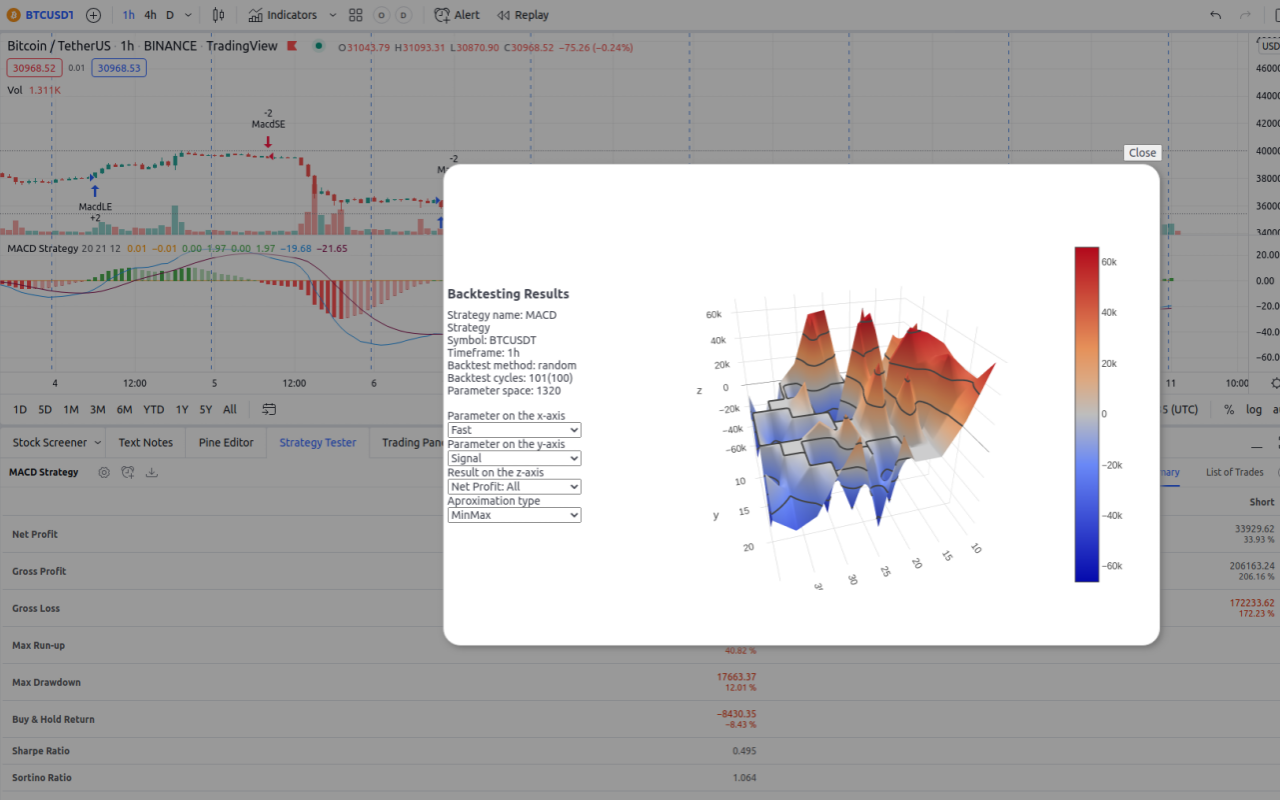
Task: Click the color scale bar beside the 3D plot
Action: tap(1087, 413)
